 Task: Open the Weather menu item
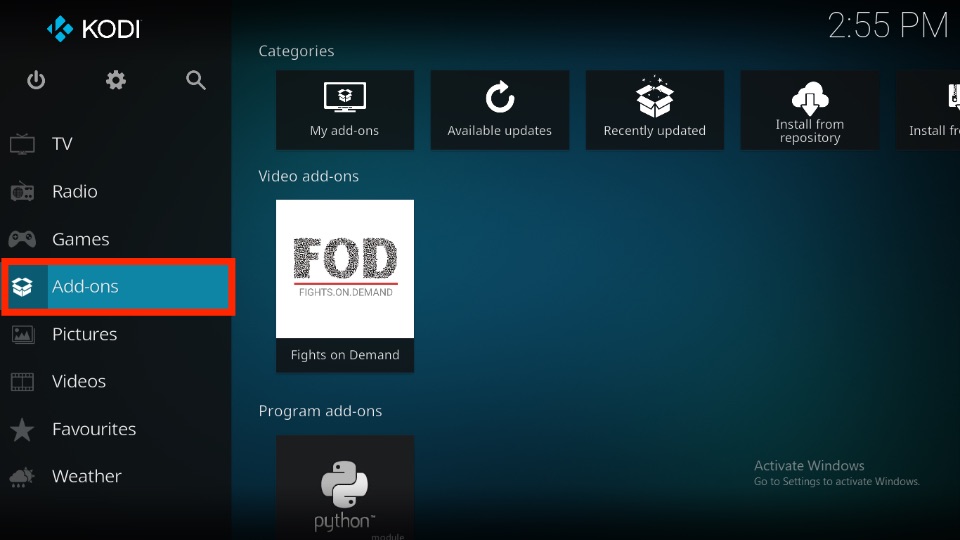pos(116,477)
